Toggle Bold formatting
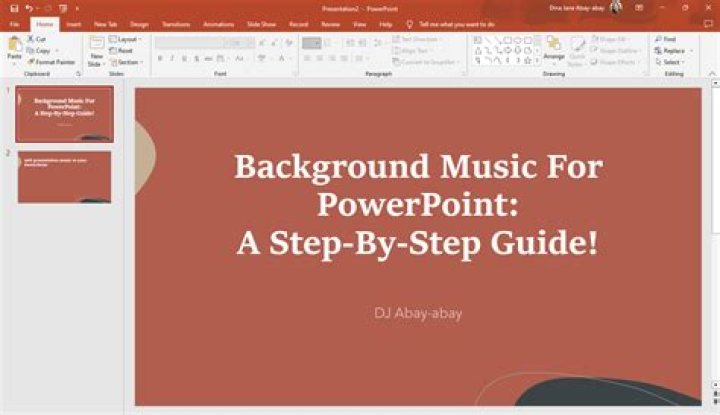The width and height of the screenshot is (720, 415). point(160,58)
